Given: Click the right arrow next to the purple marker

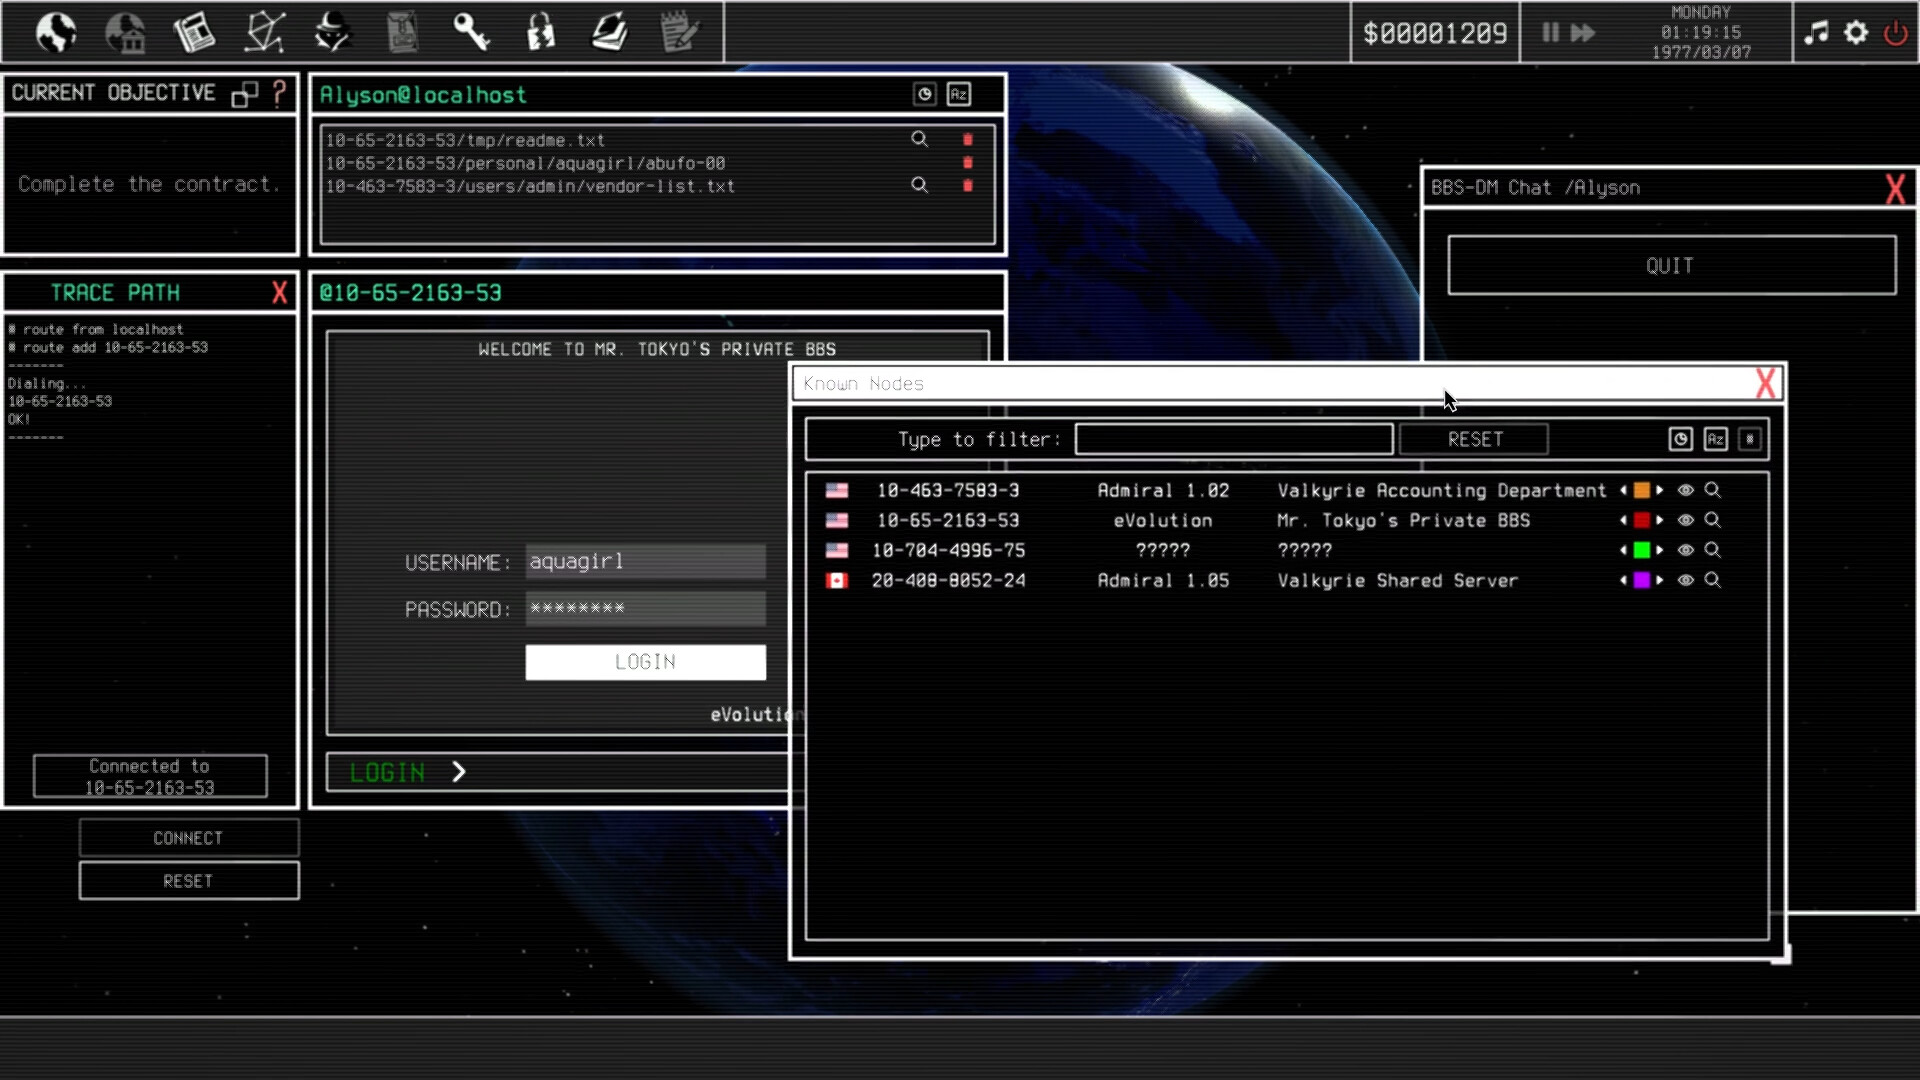Looking at the screenshot, I should pyautogui.click(x=1660, y=581).
